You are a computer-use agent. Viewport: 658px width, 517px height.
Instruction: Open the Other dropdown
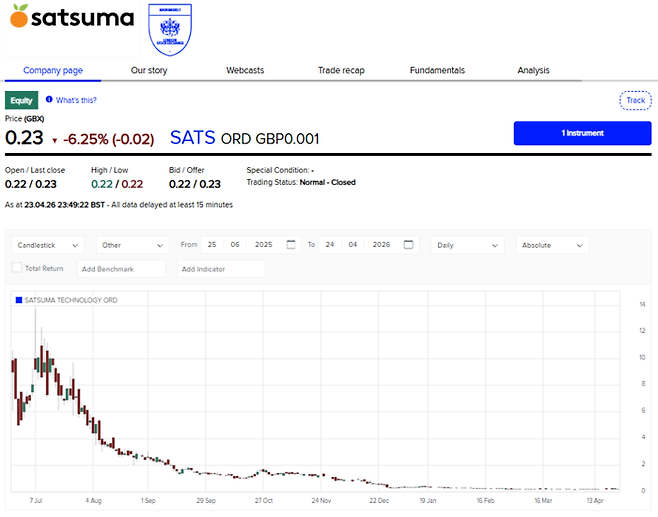(133, 245)
